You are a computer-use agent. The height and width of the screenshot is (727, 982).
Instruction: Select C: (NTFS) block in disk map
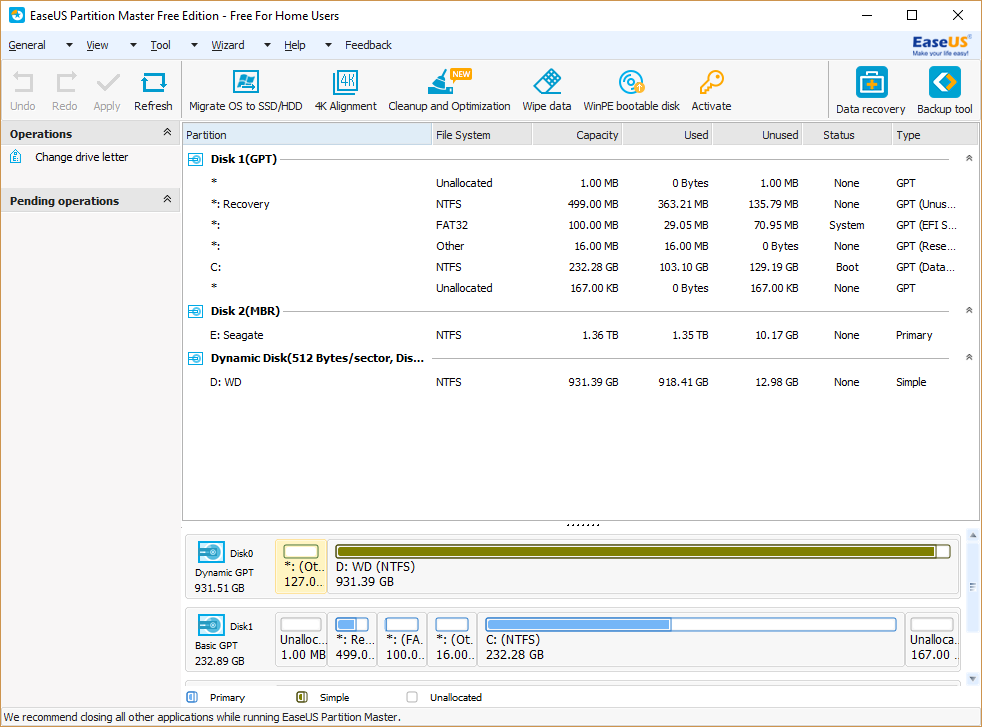coord(691,639)
